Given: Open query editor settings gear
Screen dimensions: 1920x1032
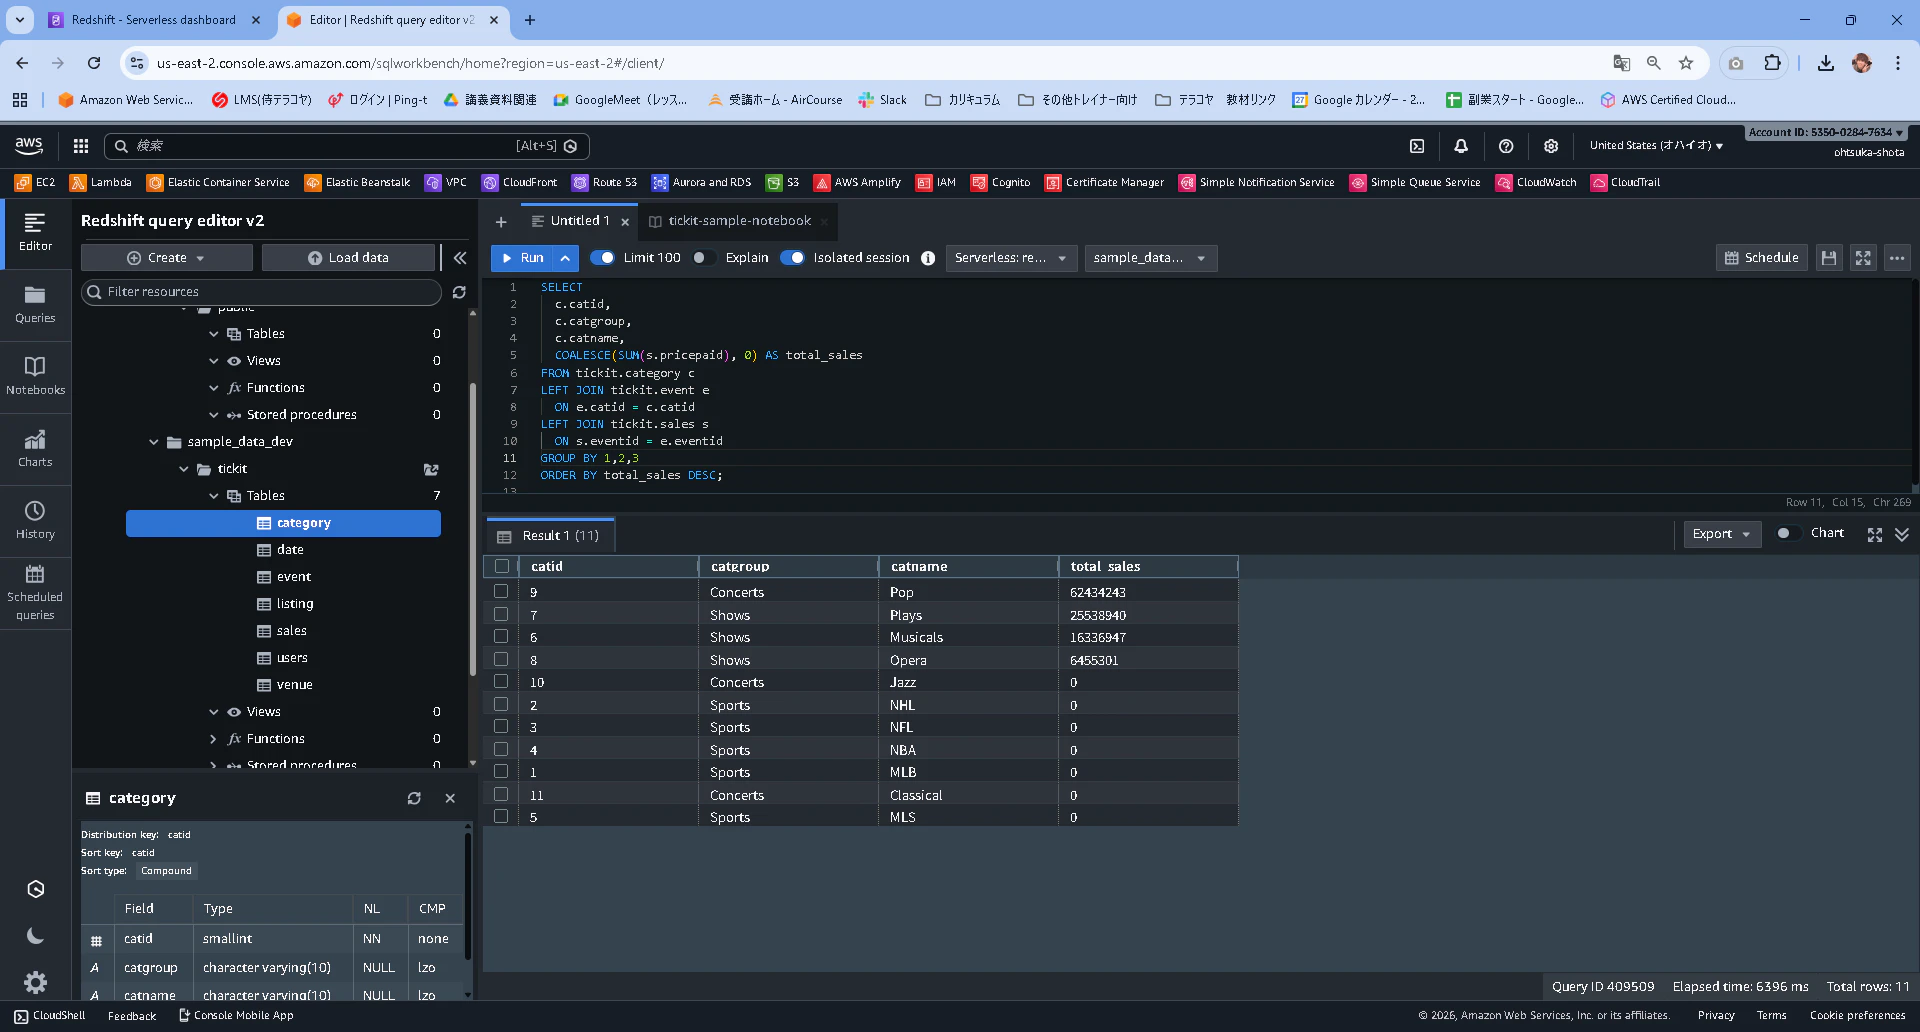Looking at the screenshot, I should (x=35, y=982).
